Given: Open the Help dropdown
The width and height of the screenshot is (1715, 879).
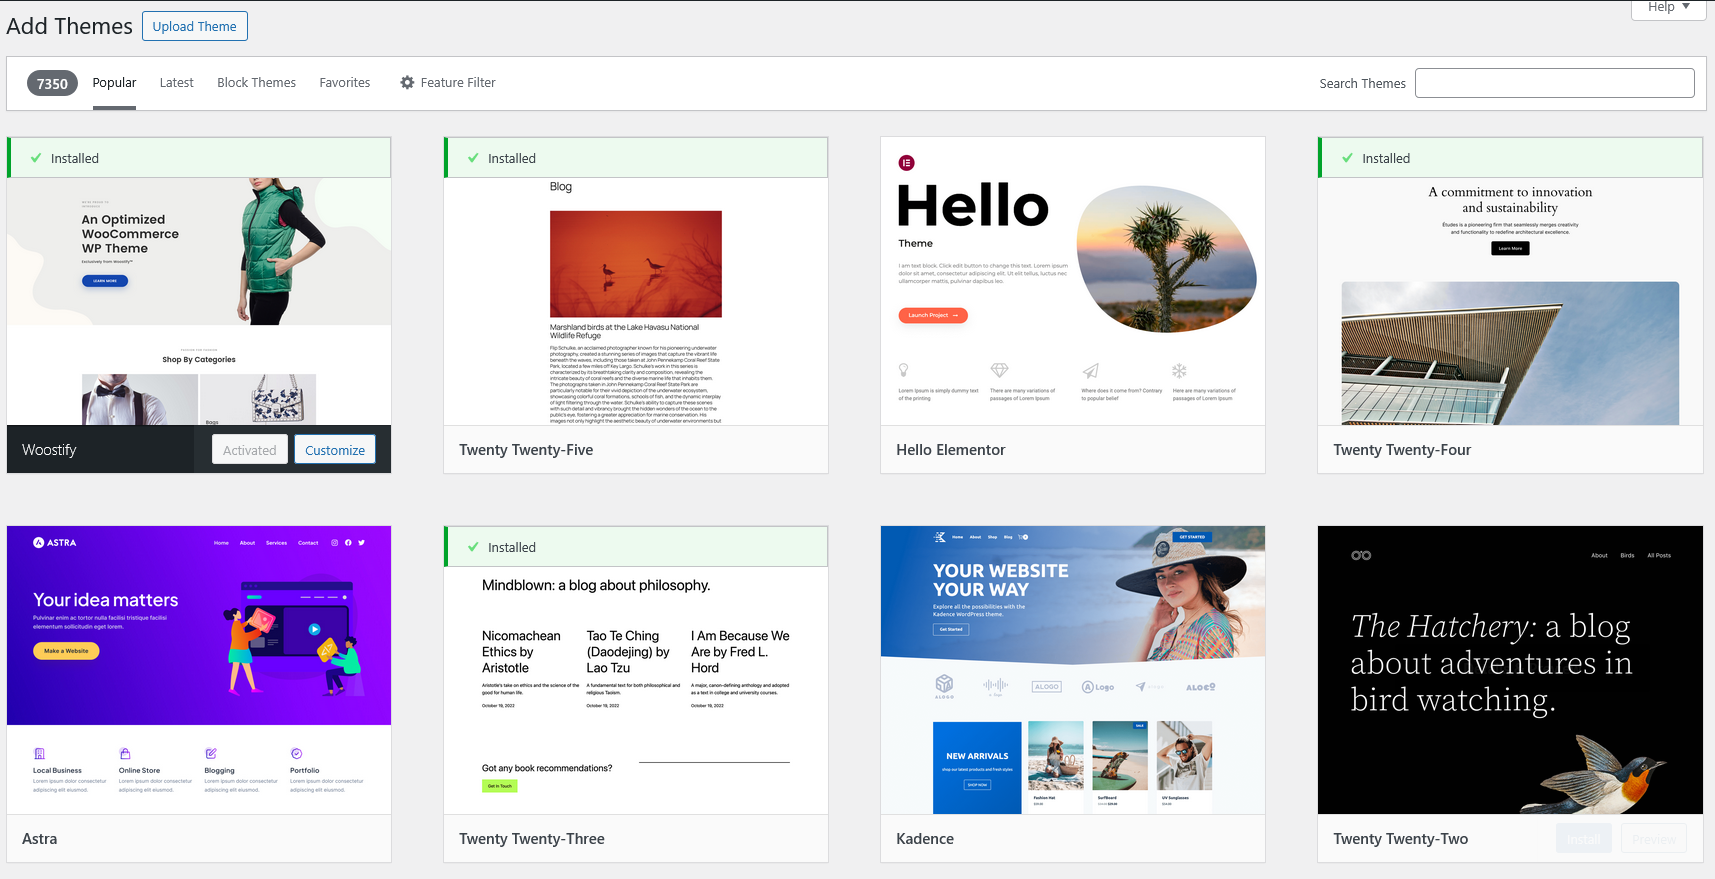Looking at the screenshot, I should coord(1668,8).
